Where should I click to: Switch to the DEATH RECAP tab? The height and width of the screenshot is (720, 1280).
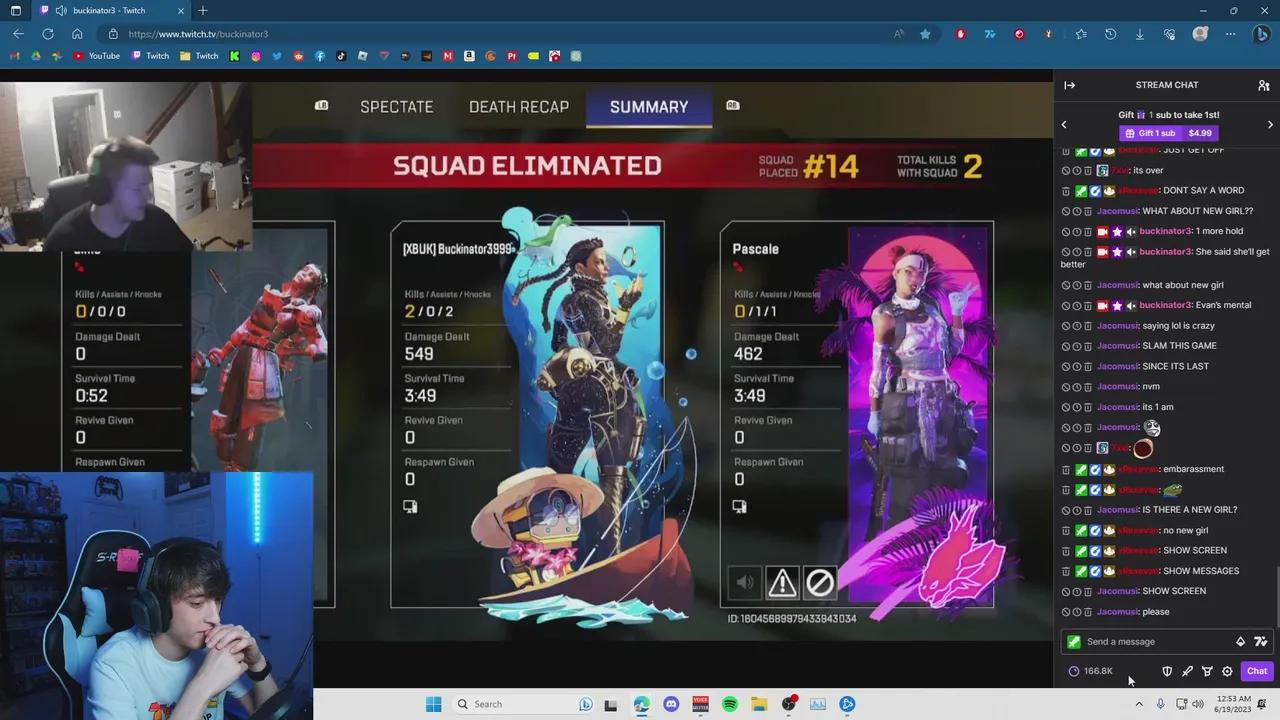519,107
